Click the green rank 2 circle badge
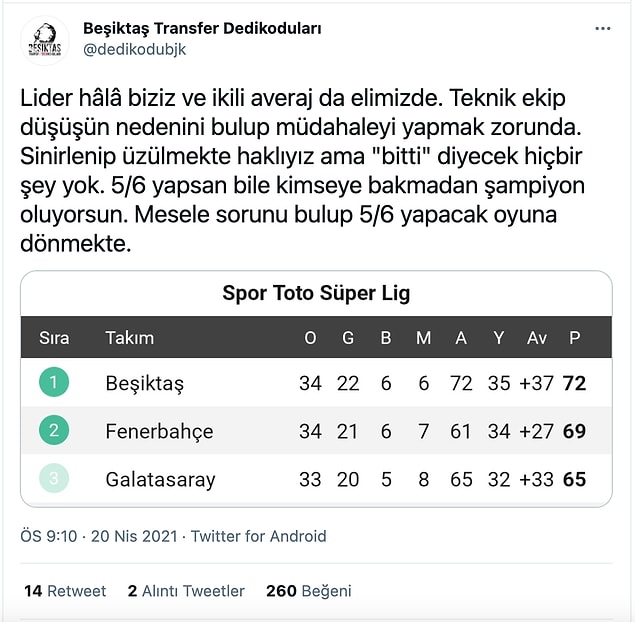 click(54, 430)
